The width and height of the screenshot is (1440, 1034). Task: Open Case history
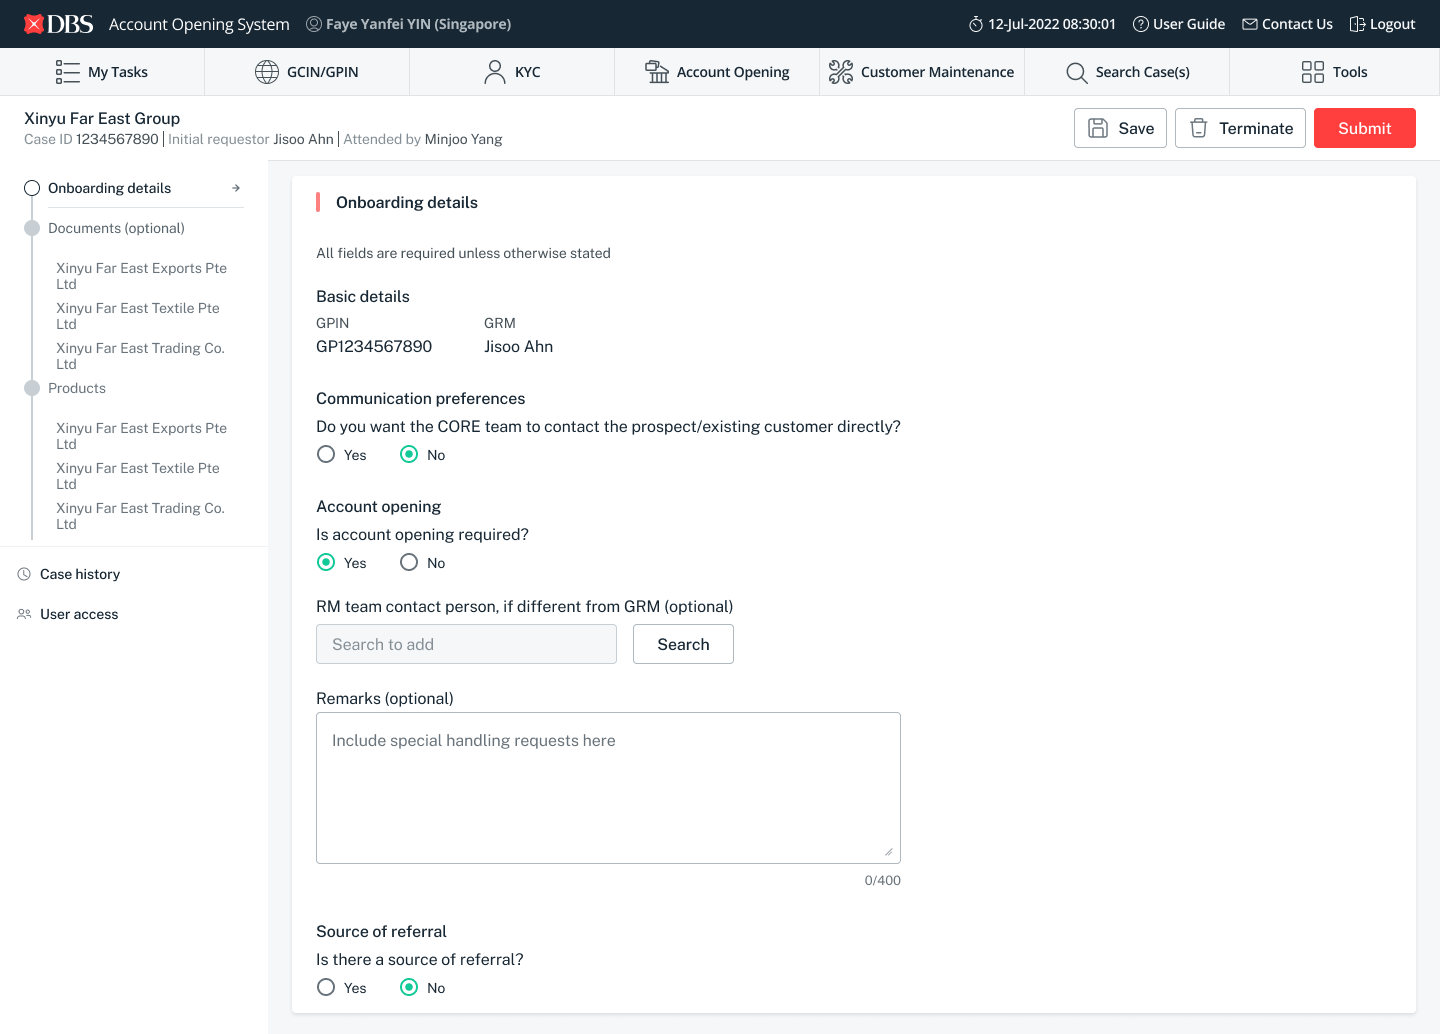tap(80, 574)
